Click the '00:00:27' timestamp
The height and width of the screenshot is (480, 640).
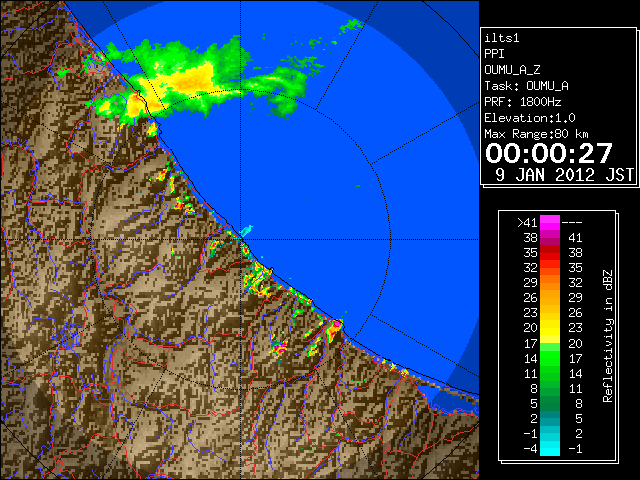click(549, 153)
